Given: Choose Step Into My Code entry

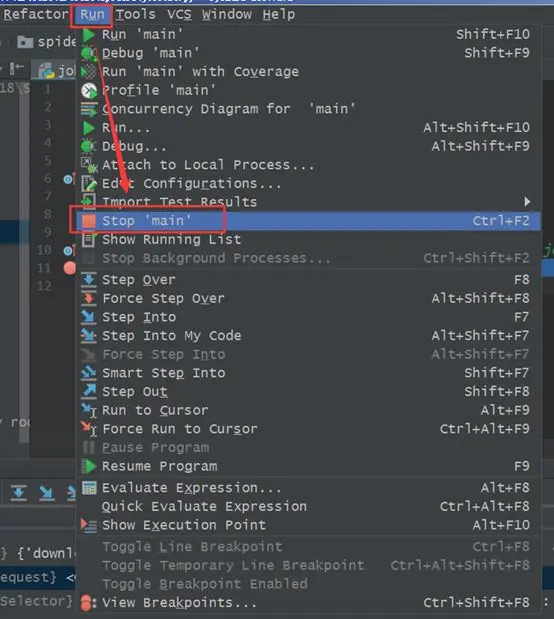Looking at the screenshot, I should (308, 336).
